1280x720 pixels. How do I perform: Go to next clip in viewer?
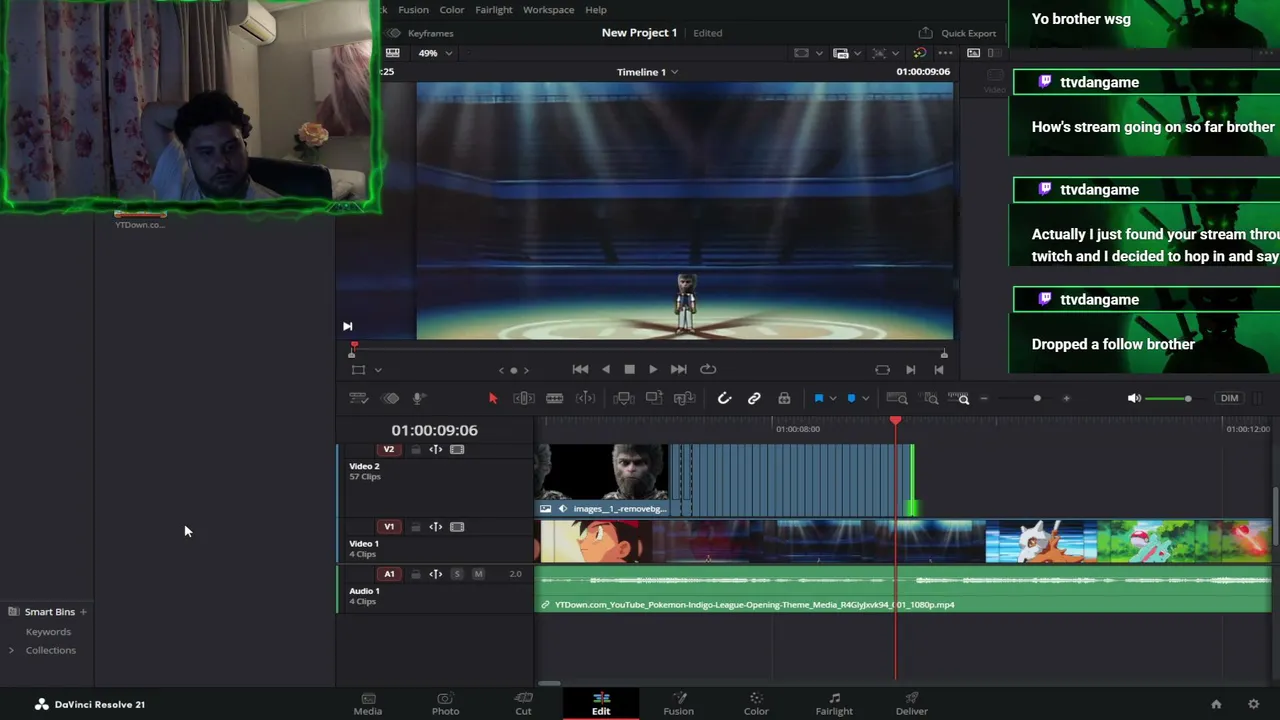click(910, 369)
